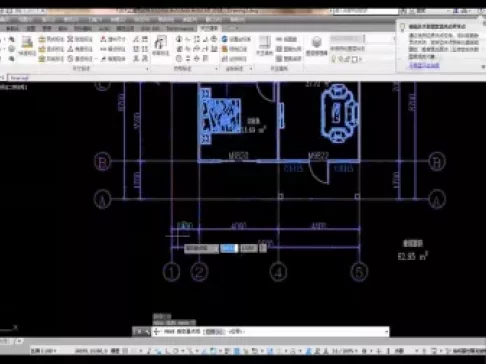Toggle the layer lock icon beside lightbulb
The width and height of the screenshot is (486, 364).
point(347,59)
